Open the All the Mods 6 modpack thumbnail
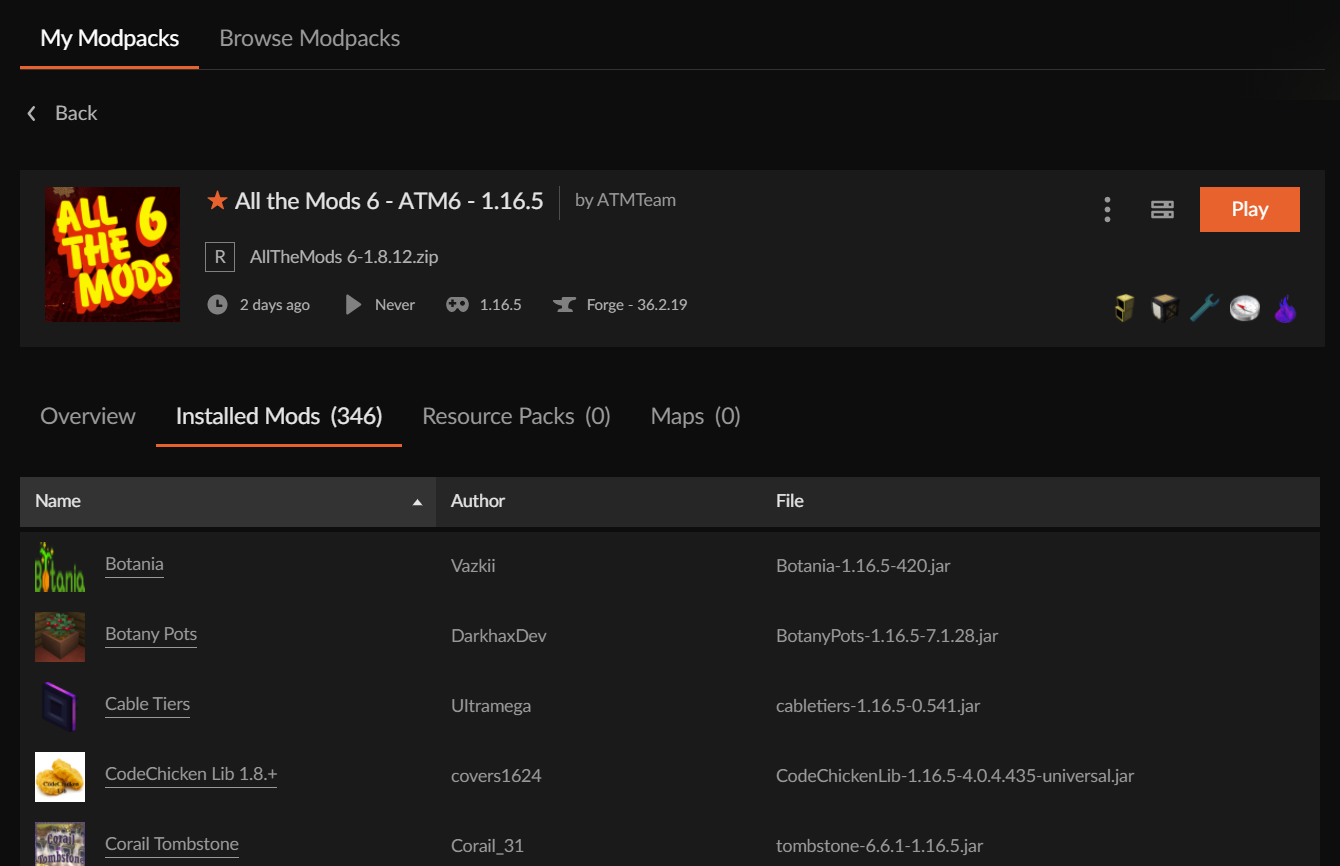The image size is (1340, 866). click(112, 254)
